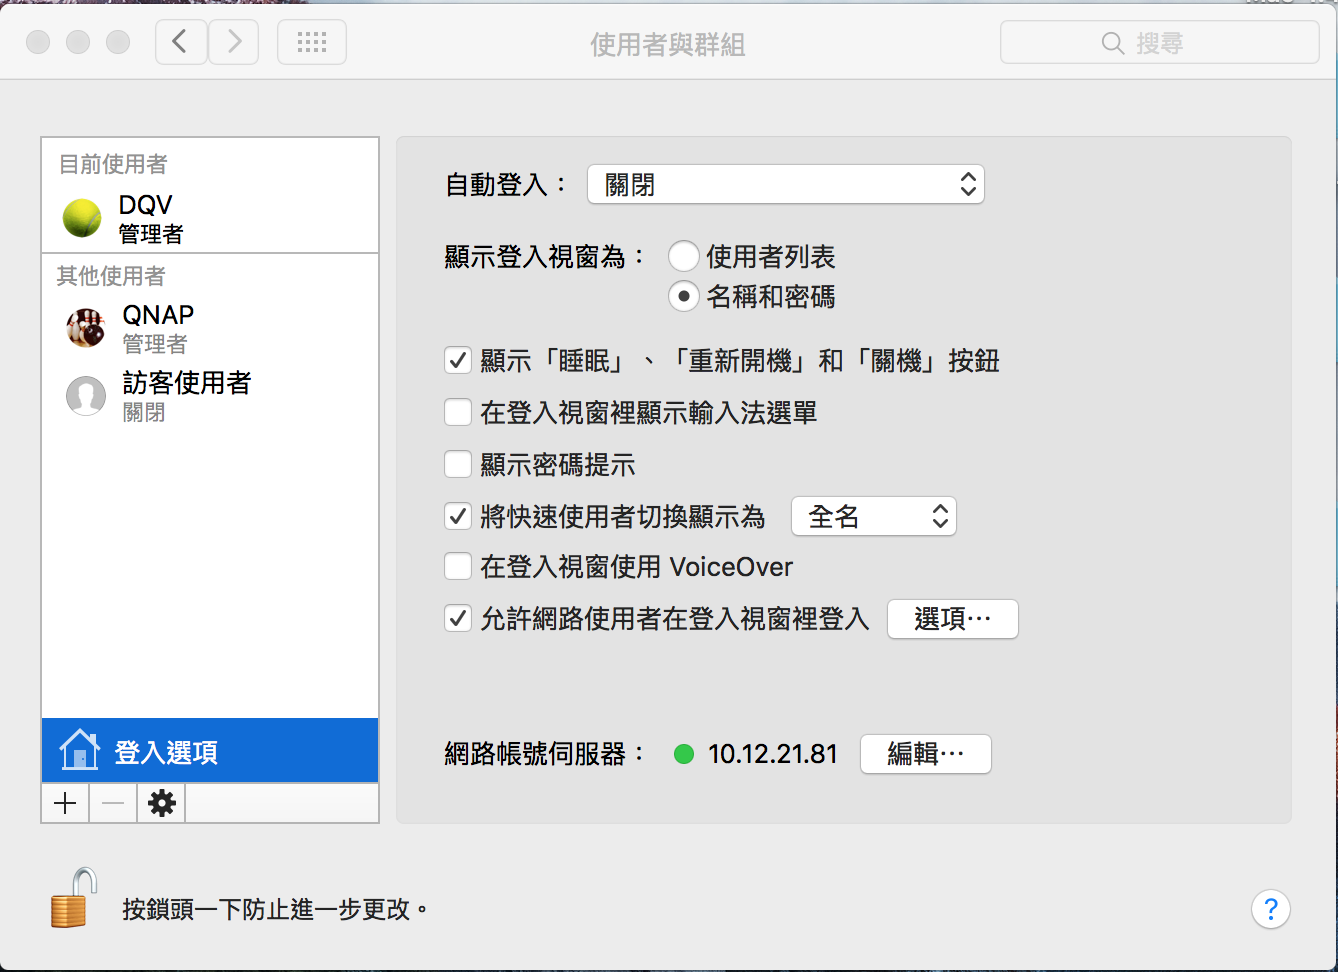Image resolution: width=1338 pixels, height=972 pixels.
Task: Click the QNAP user bowling-ball avatar
Action: [x=85, y=327]
